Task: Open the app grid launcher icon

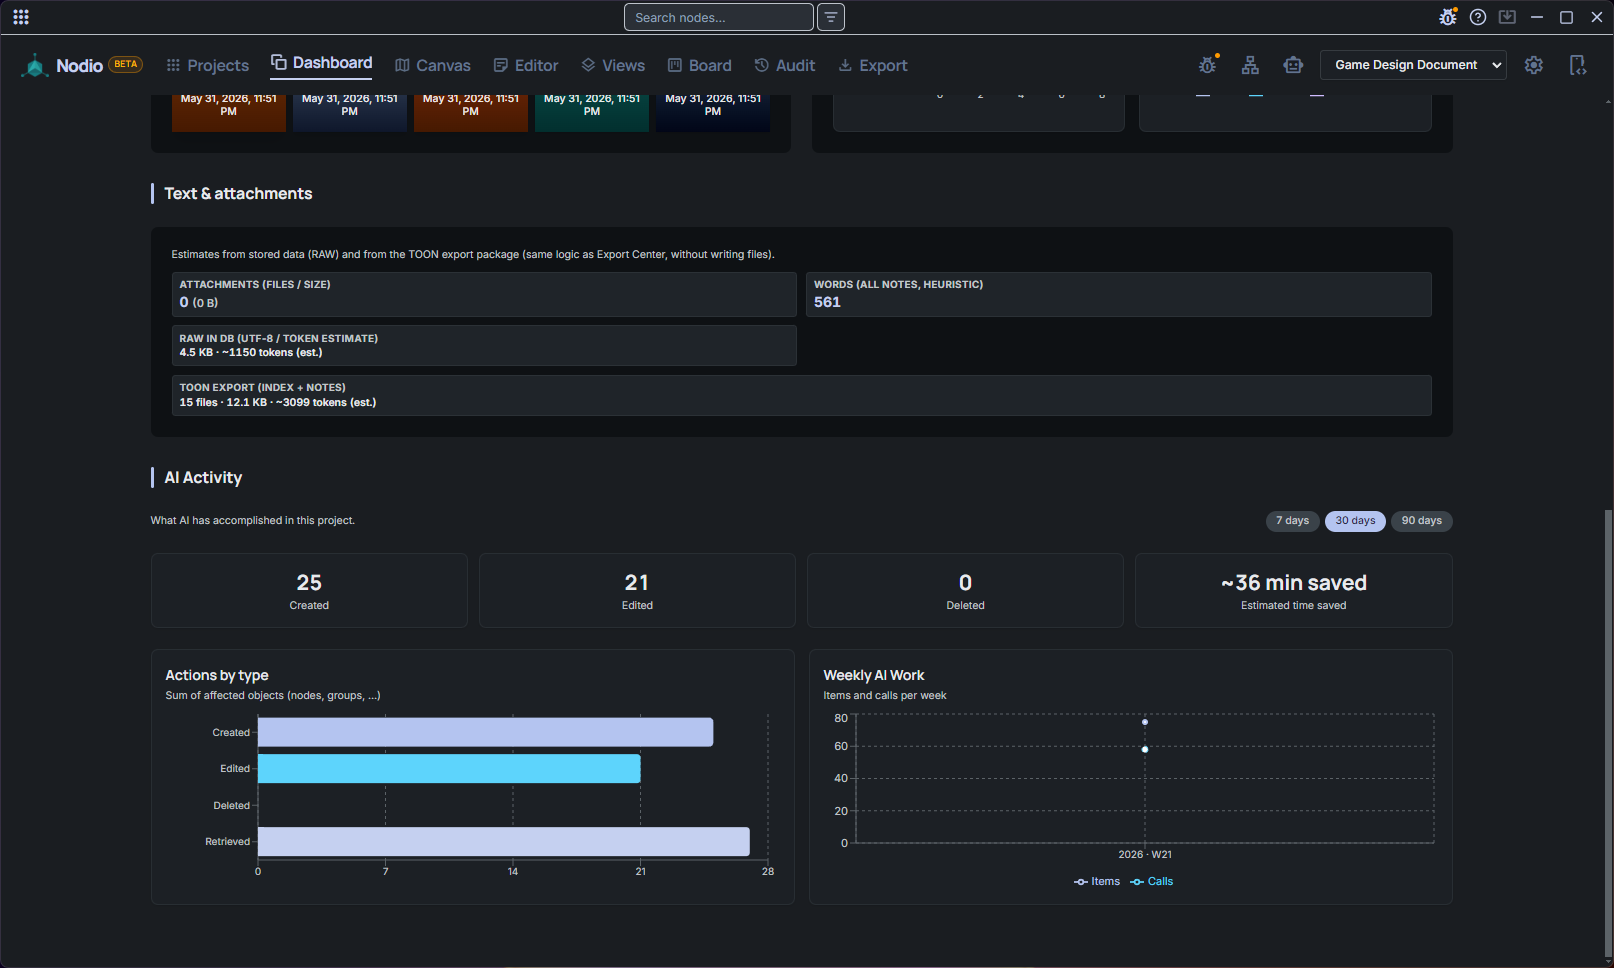Action: [21, 17]
